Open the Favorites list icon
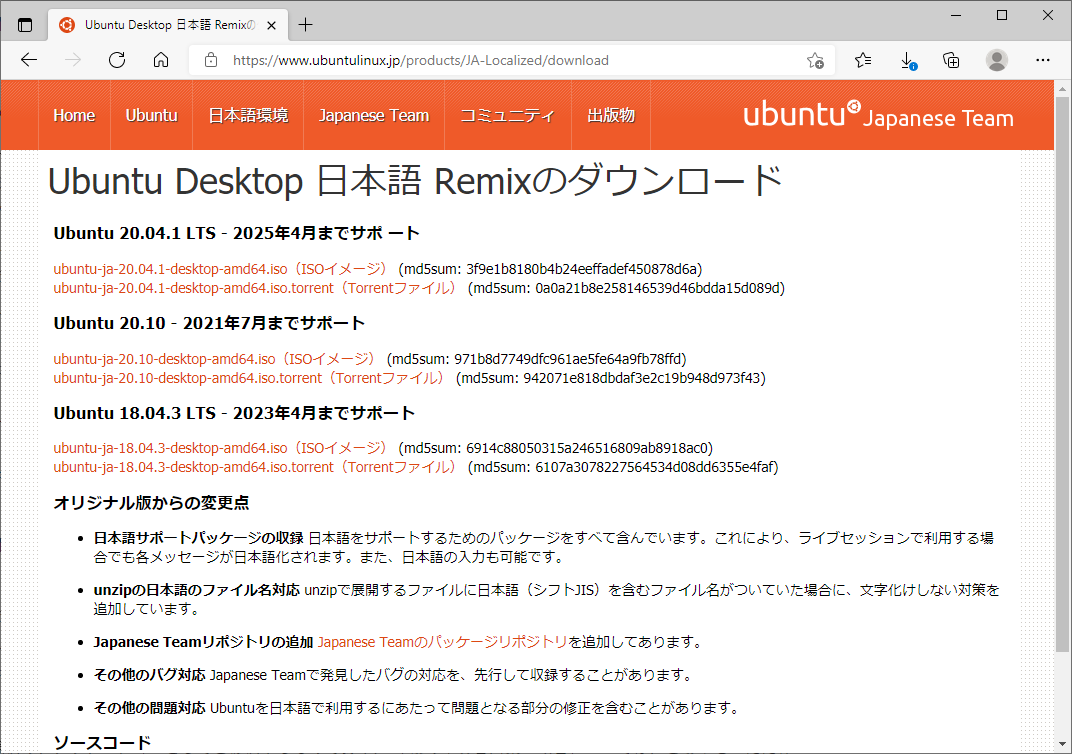1072x754 pixels. click(x=863, y=60)
